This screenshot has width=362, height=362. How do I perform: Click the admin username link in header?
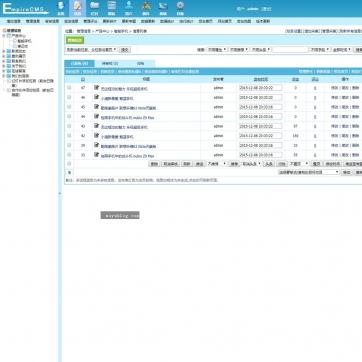[x=252, y=9]
